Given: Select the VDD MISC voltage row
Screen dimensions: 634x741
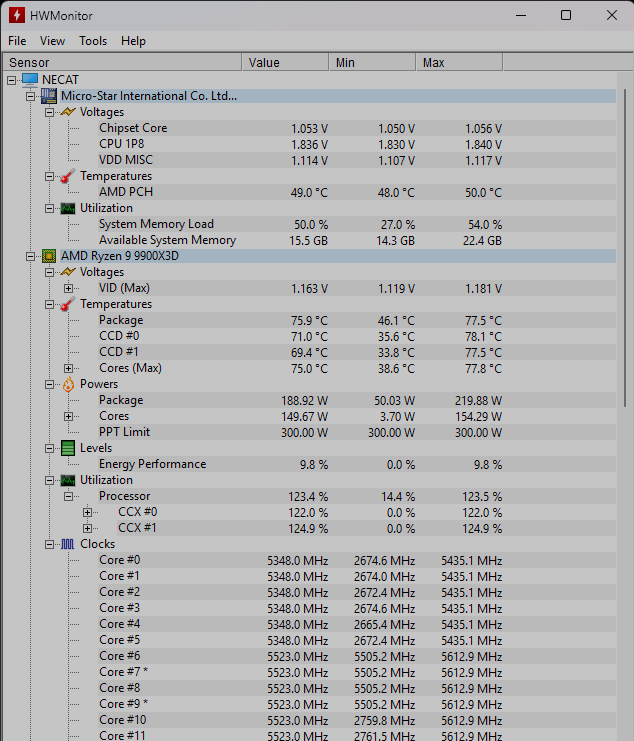Looking at the screenshot, I should point(356,160).
